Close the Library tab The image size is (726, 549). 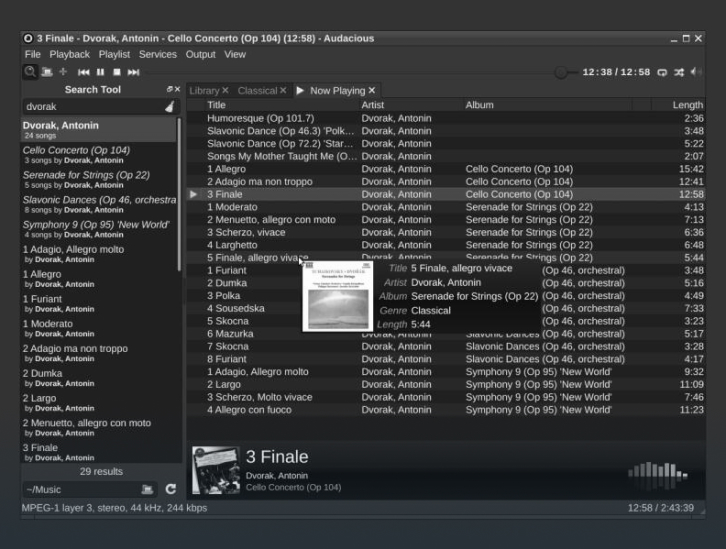click(x=225, y=90)
